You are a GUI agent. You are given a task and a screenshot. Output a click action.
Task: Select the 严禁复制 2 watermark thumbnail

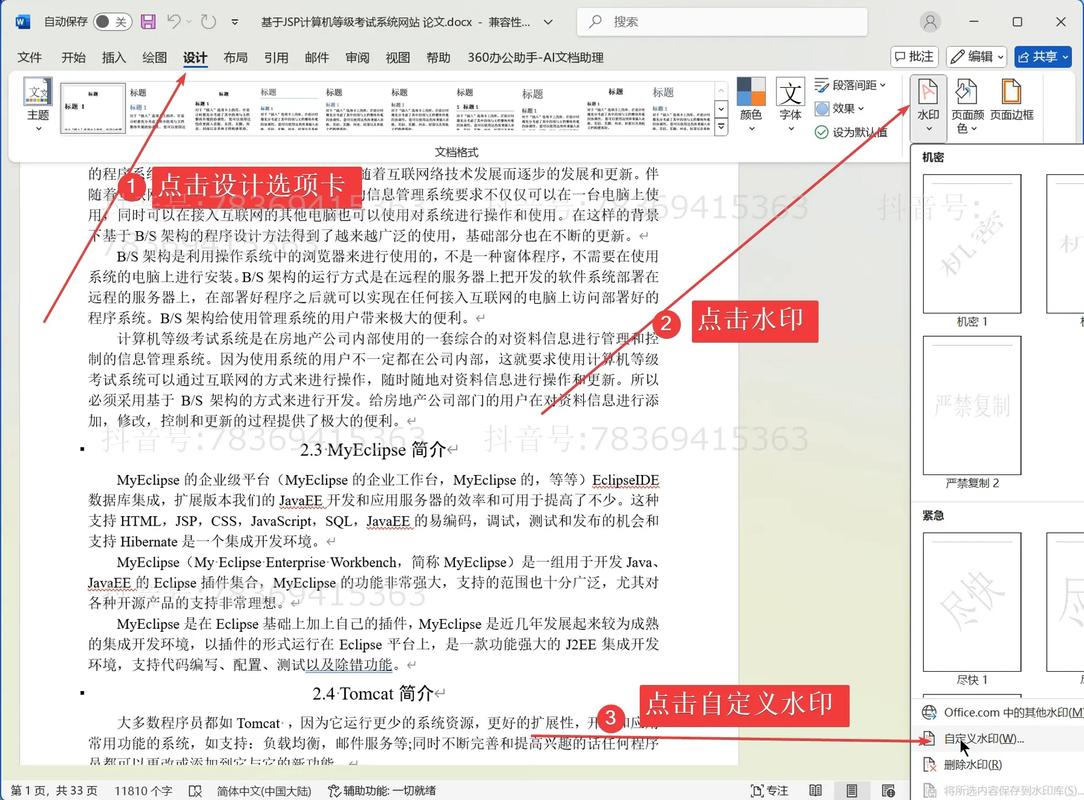pos(971,406)
